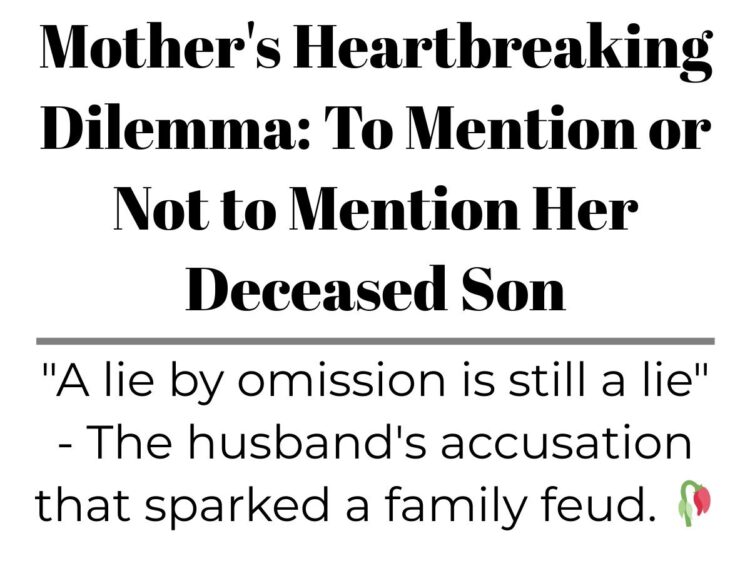Click the wilted rose emoji
The image size is (750, 563).
click(x=695, y=503)
